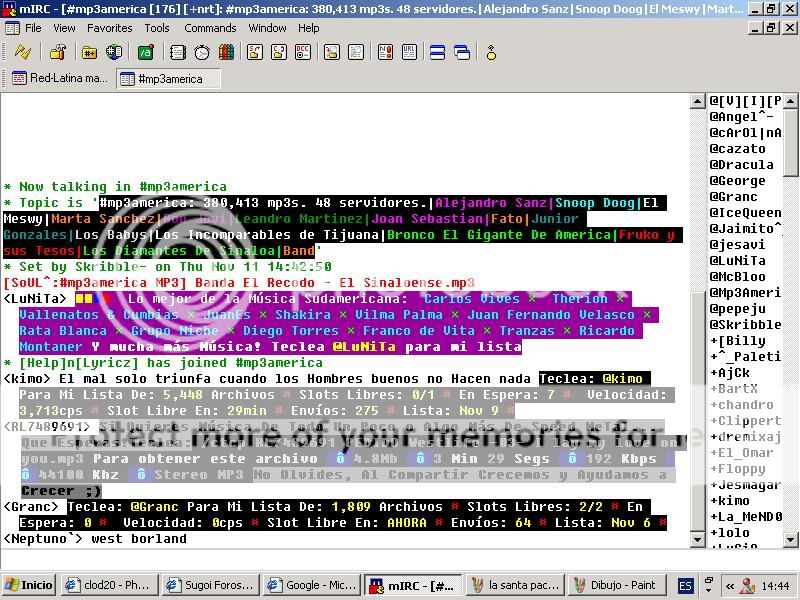Select @Angel^- in the nick list
This screenshot has height=600, width=800.
(x=741, y=117)
